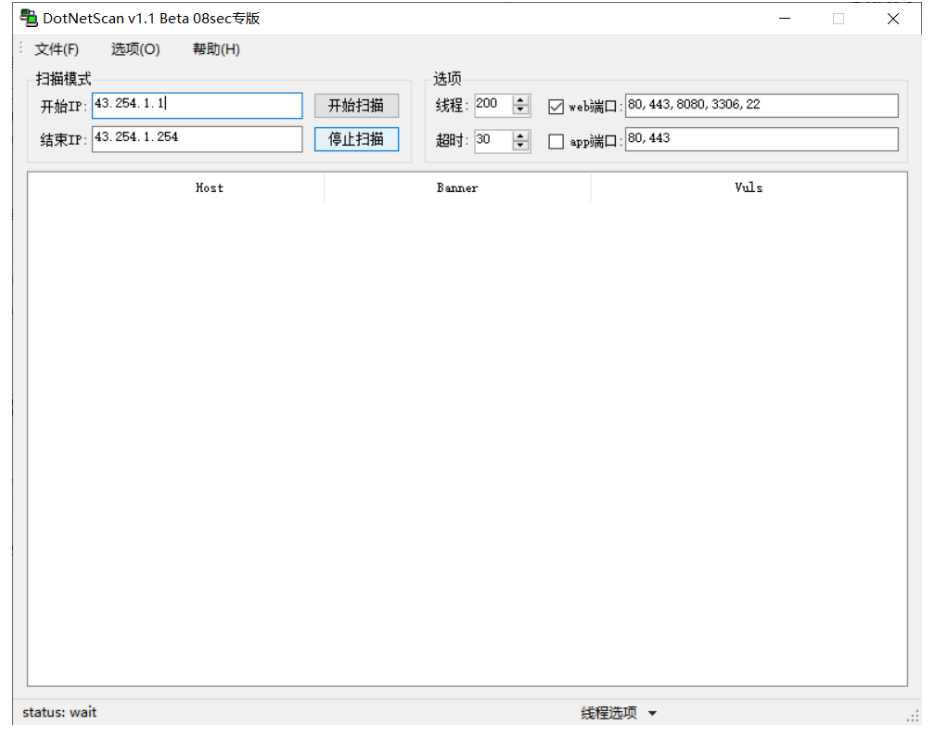Click the 开始IP input field

click(197, 105)
